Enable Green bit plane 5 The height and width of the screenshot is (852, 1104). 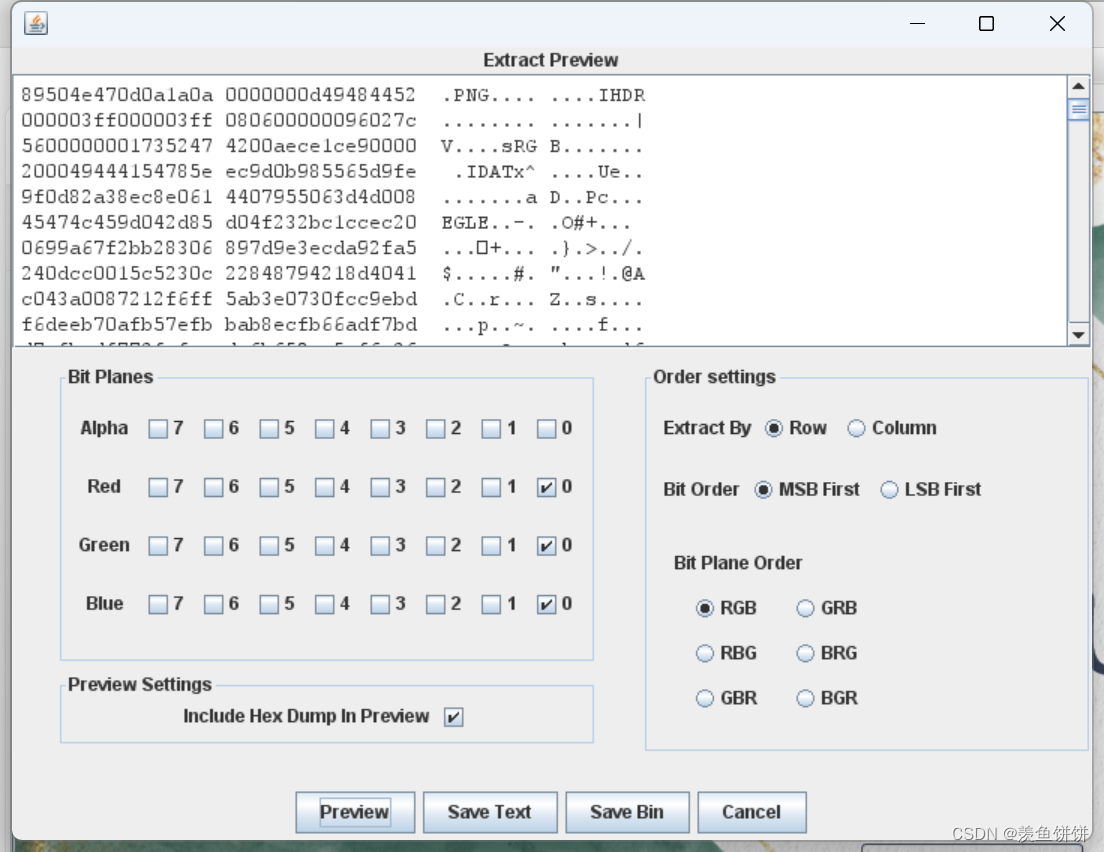click(270, 545)
